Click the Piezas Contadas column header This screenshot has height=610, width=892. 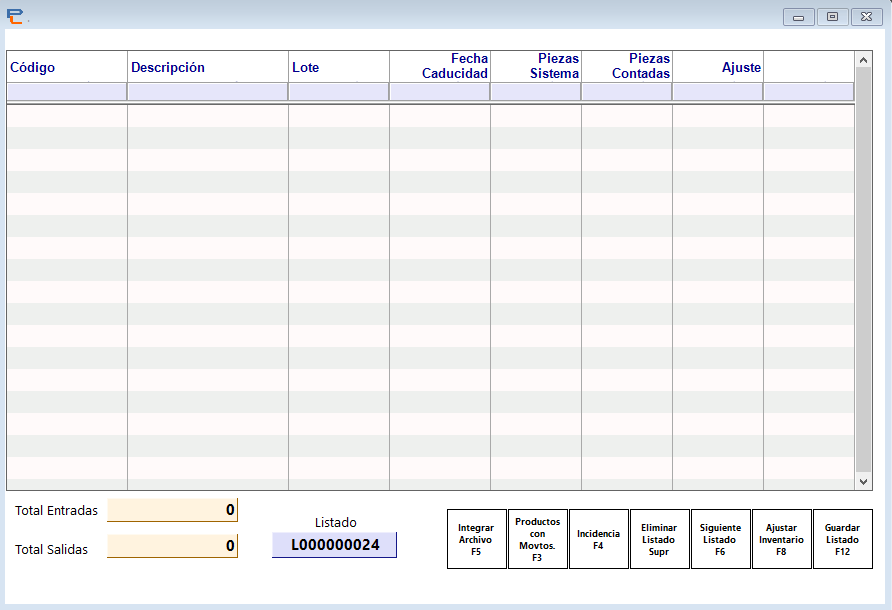click(x=627, y=67)
